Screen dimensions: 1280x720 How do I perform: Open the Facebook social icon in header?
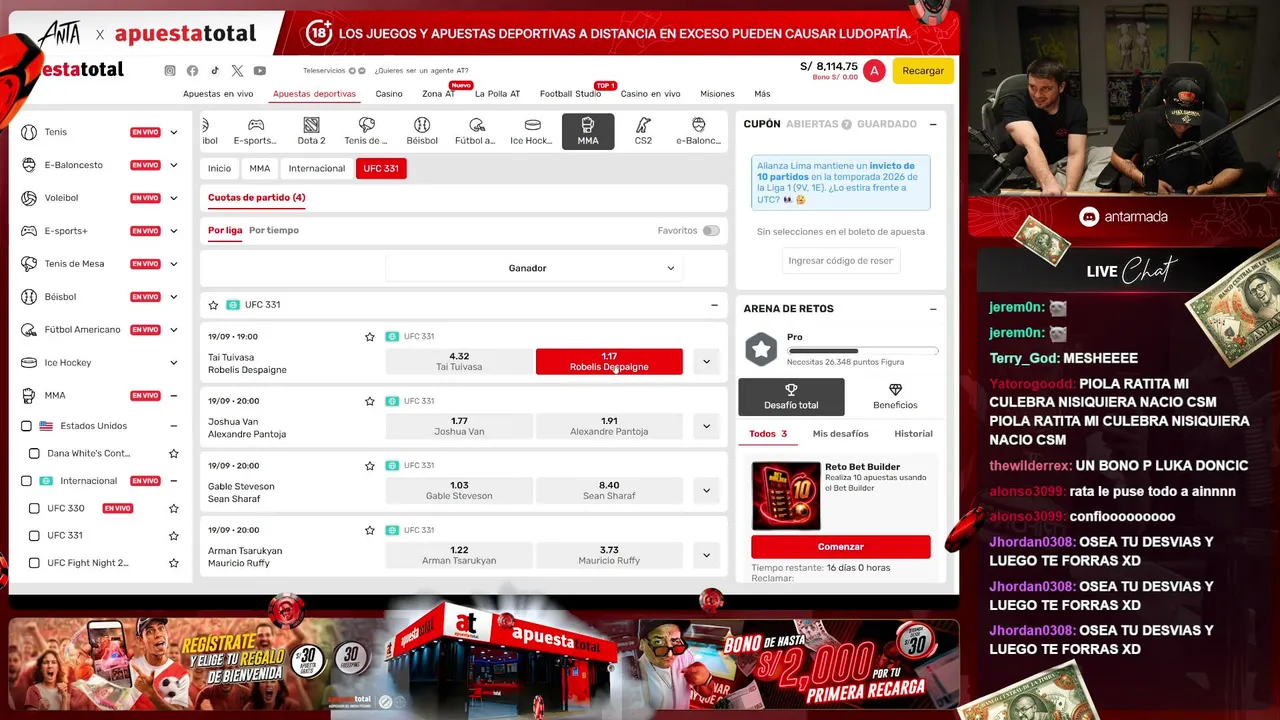tap(192, 71)
